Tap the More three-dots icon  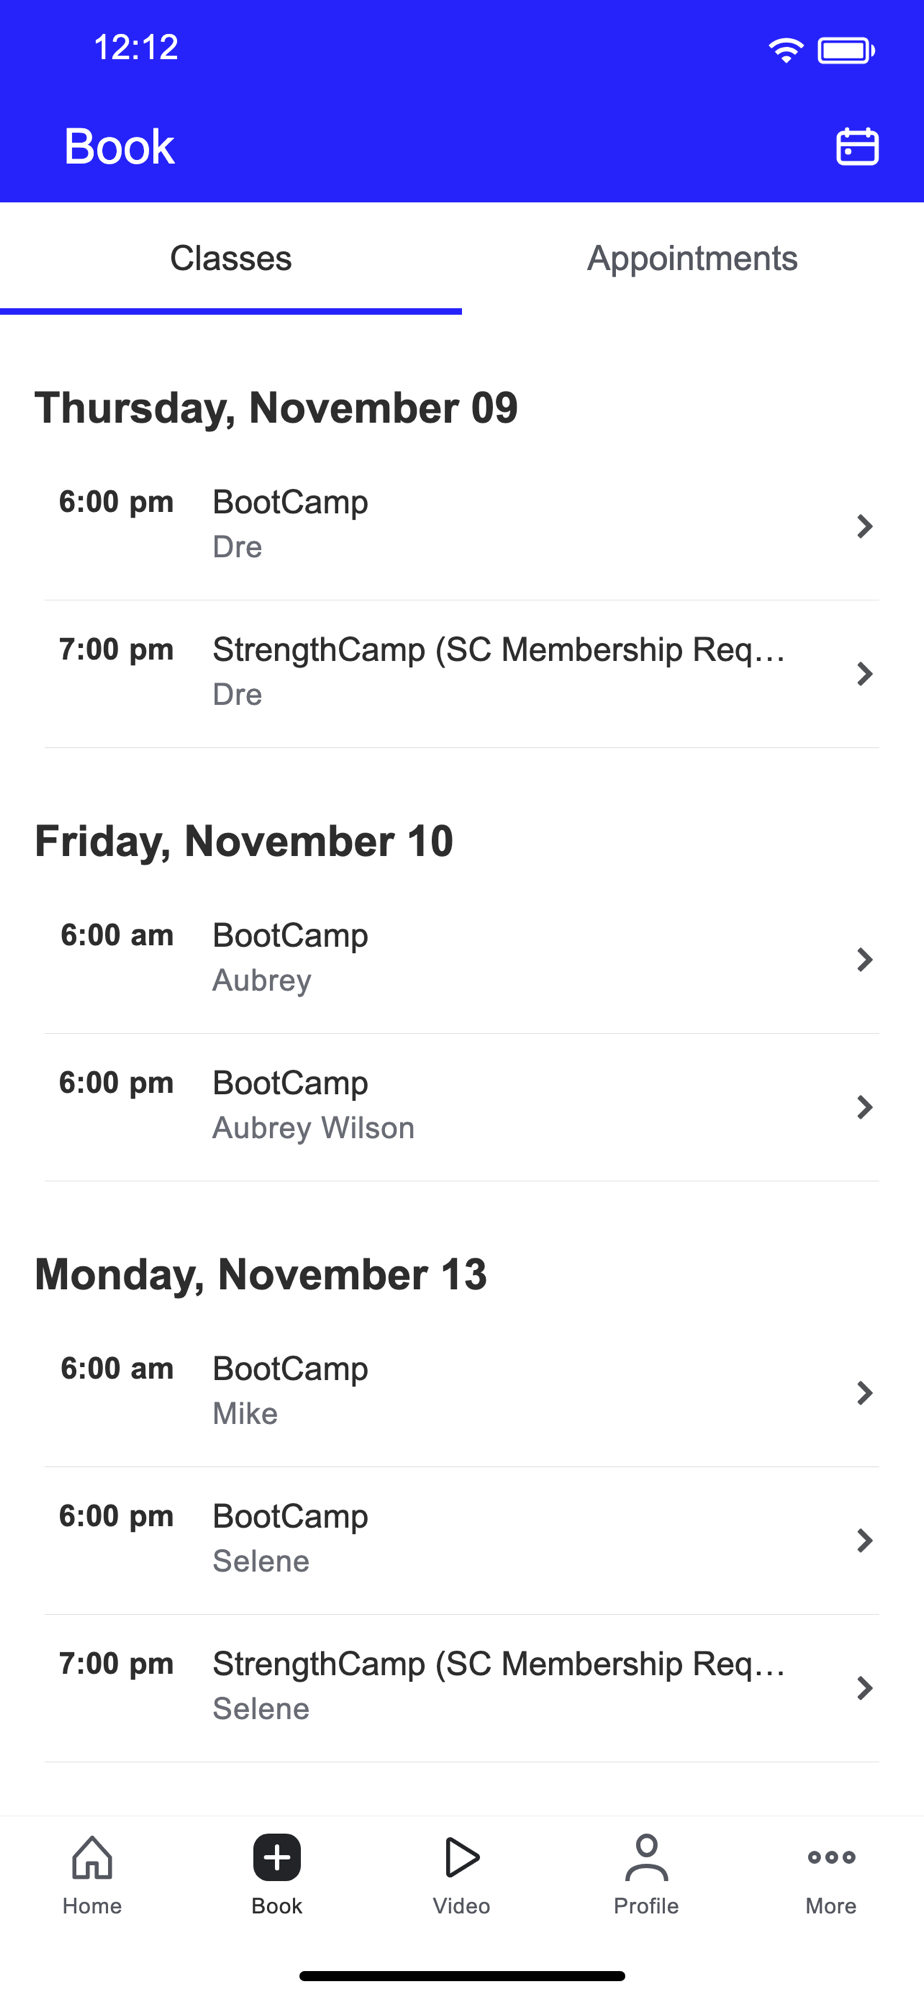831,1858
